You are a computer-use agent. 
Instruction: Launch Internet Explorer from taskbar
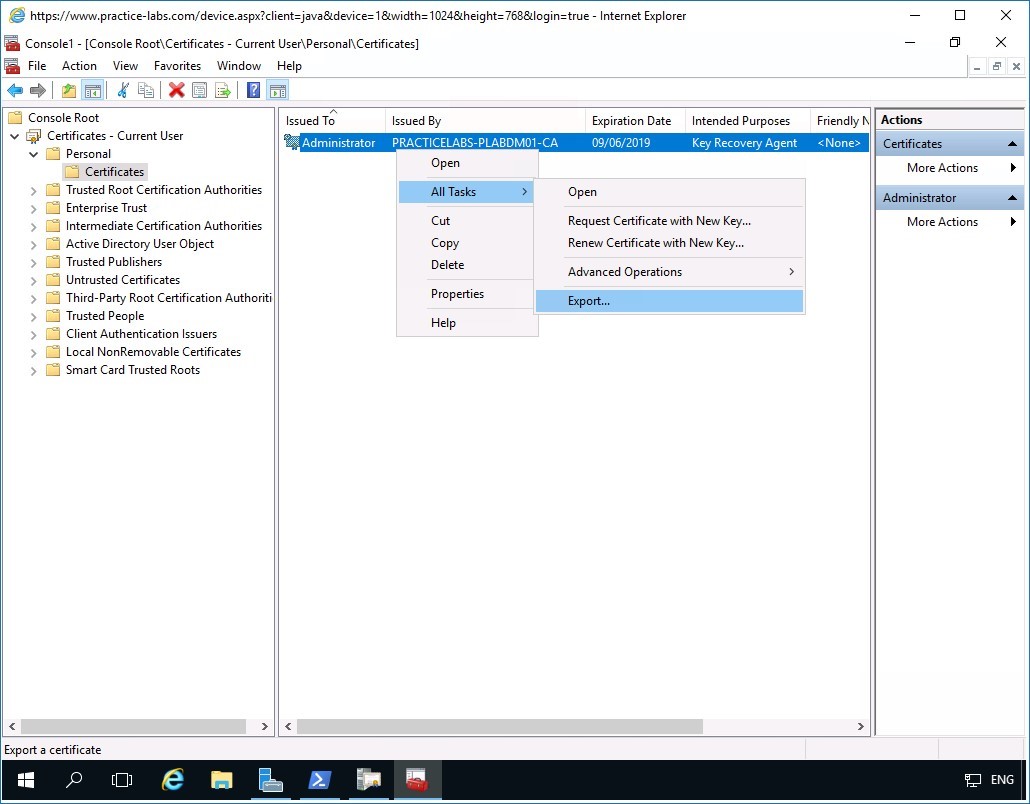[173, 780]
